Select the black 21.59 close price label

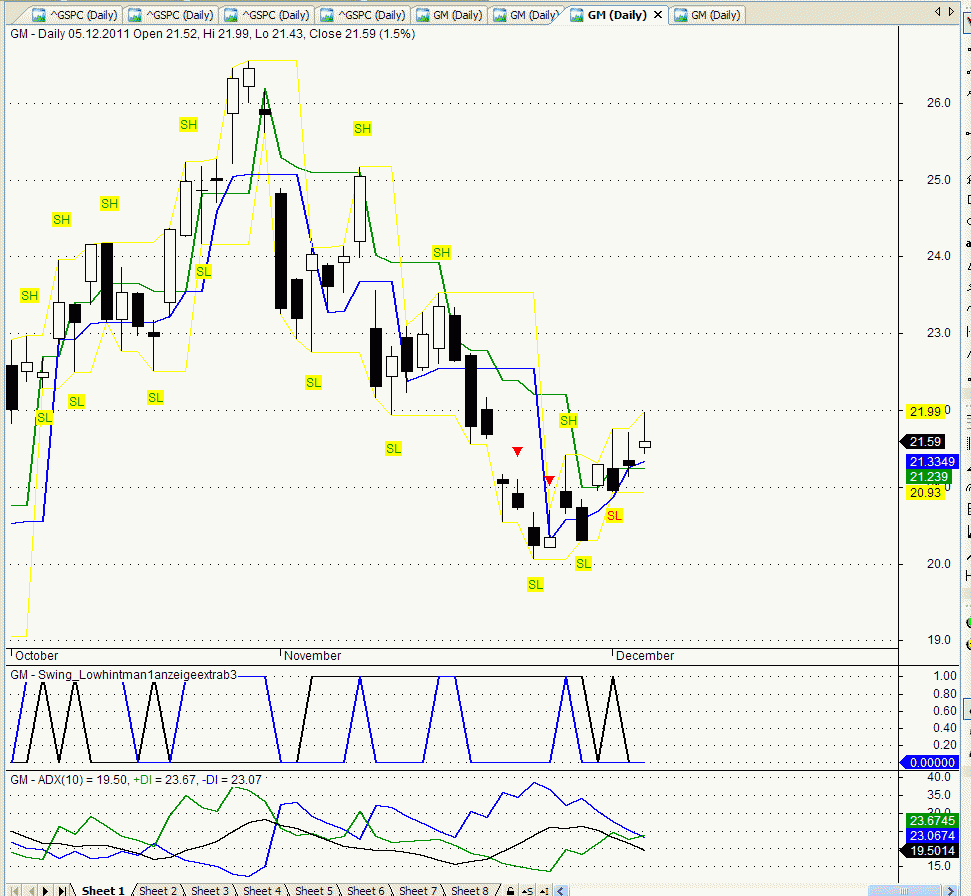coord(924,442)
